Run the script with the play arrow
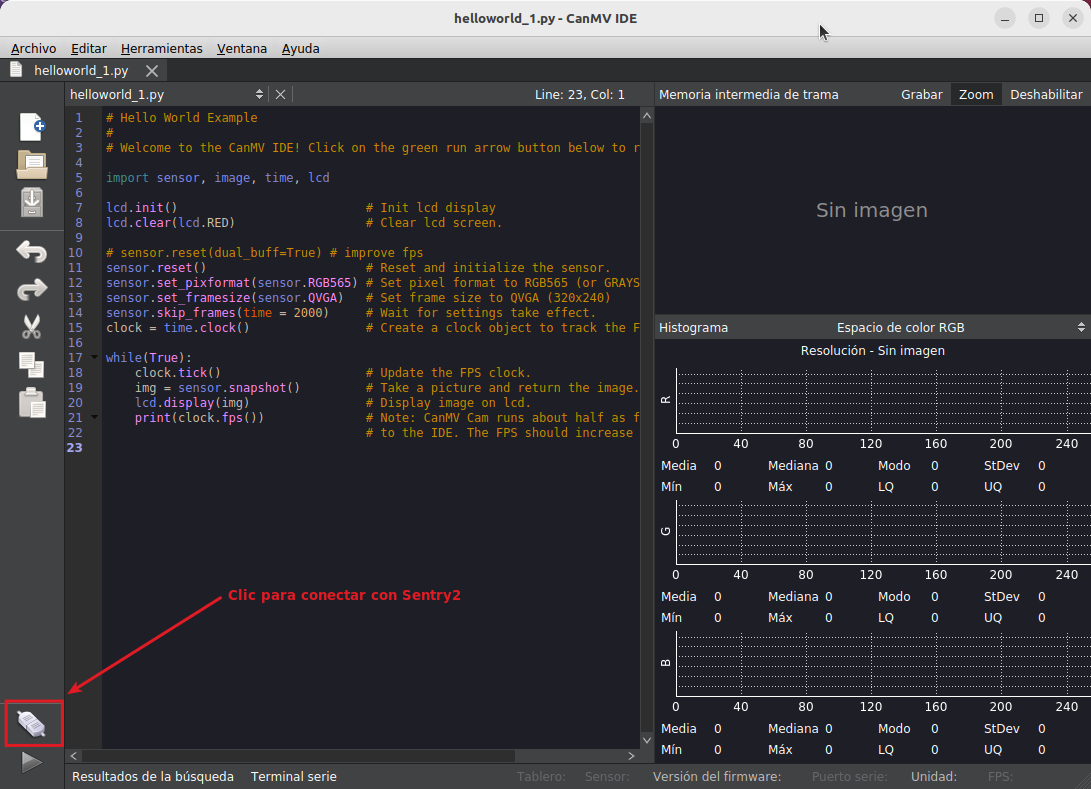Image resolution: width=1091 pixels, height=789 pixels. coord(32,762)
